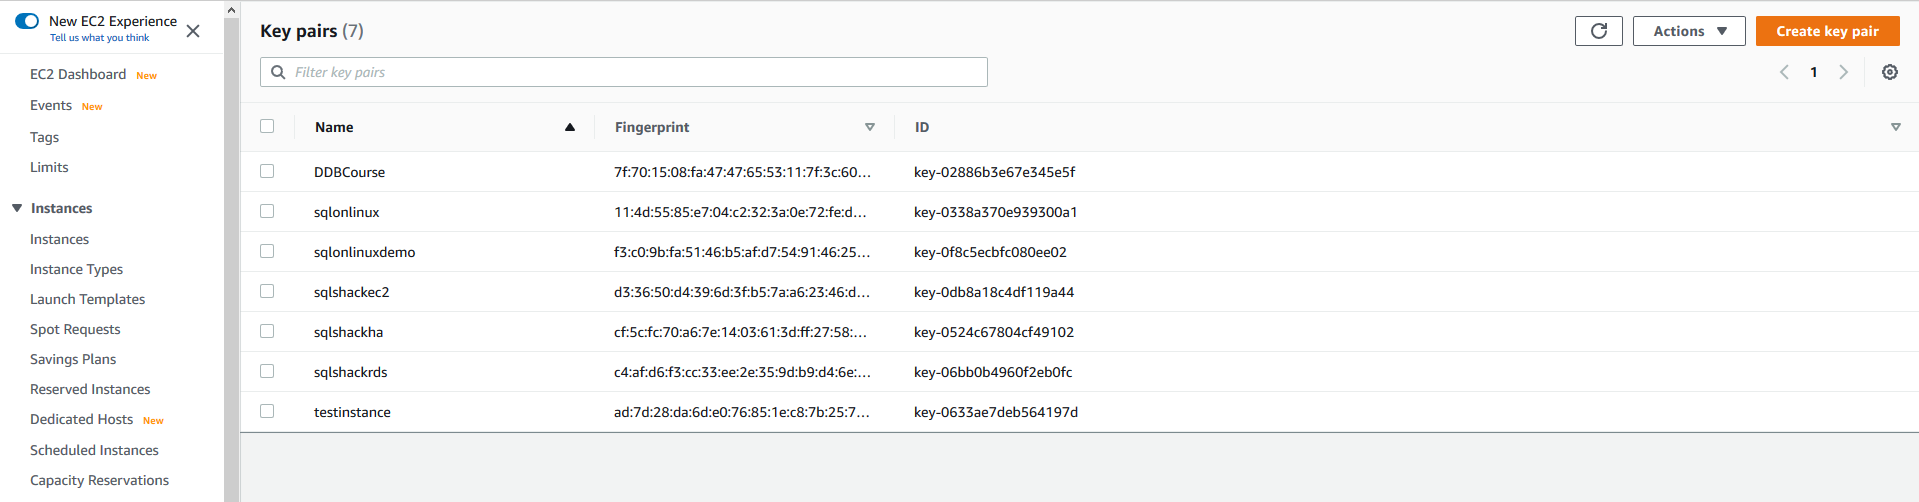Tick the select-all key pairs checkbox

point(267,126)
